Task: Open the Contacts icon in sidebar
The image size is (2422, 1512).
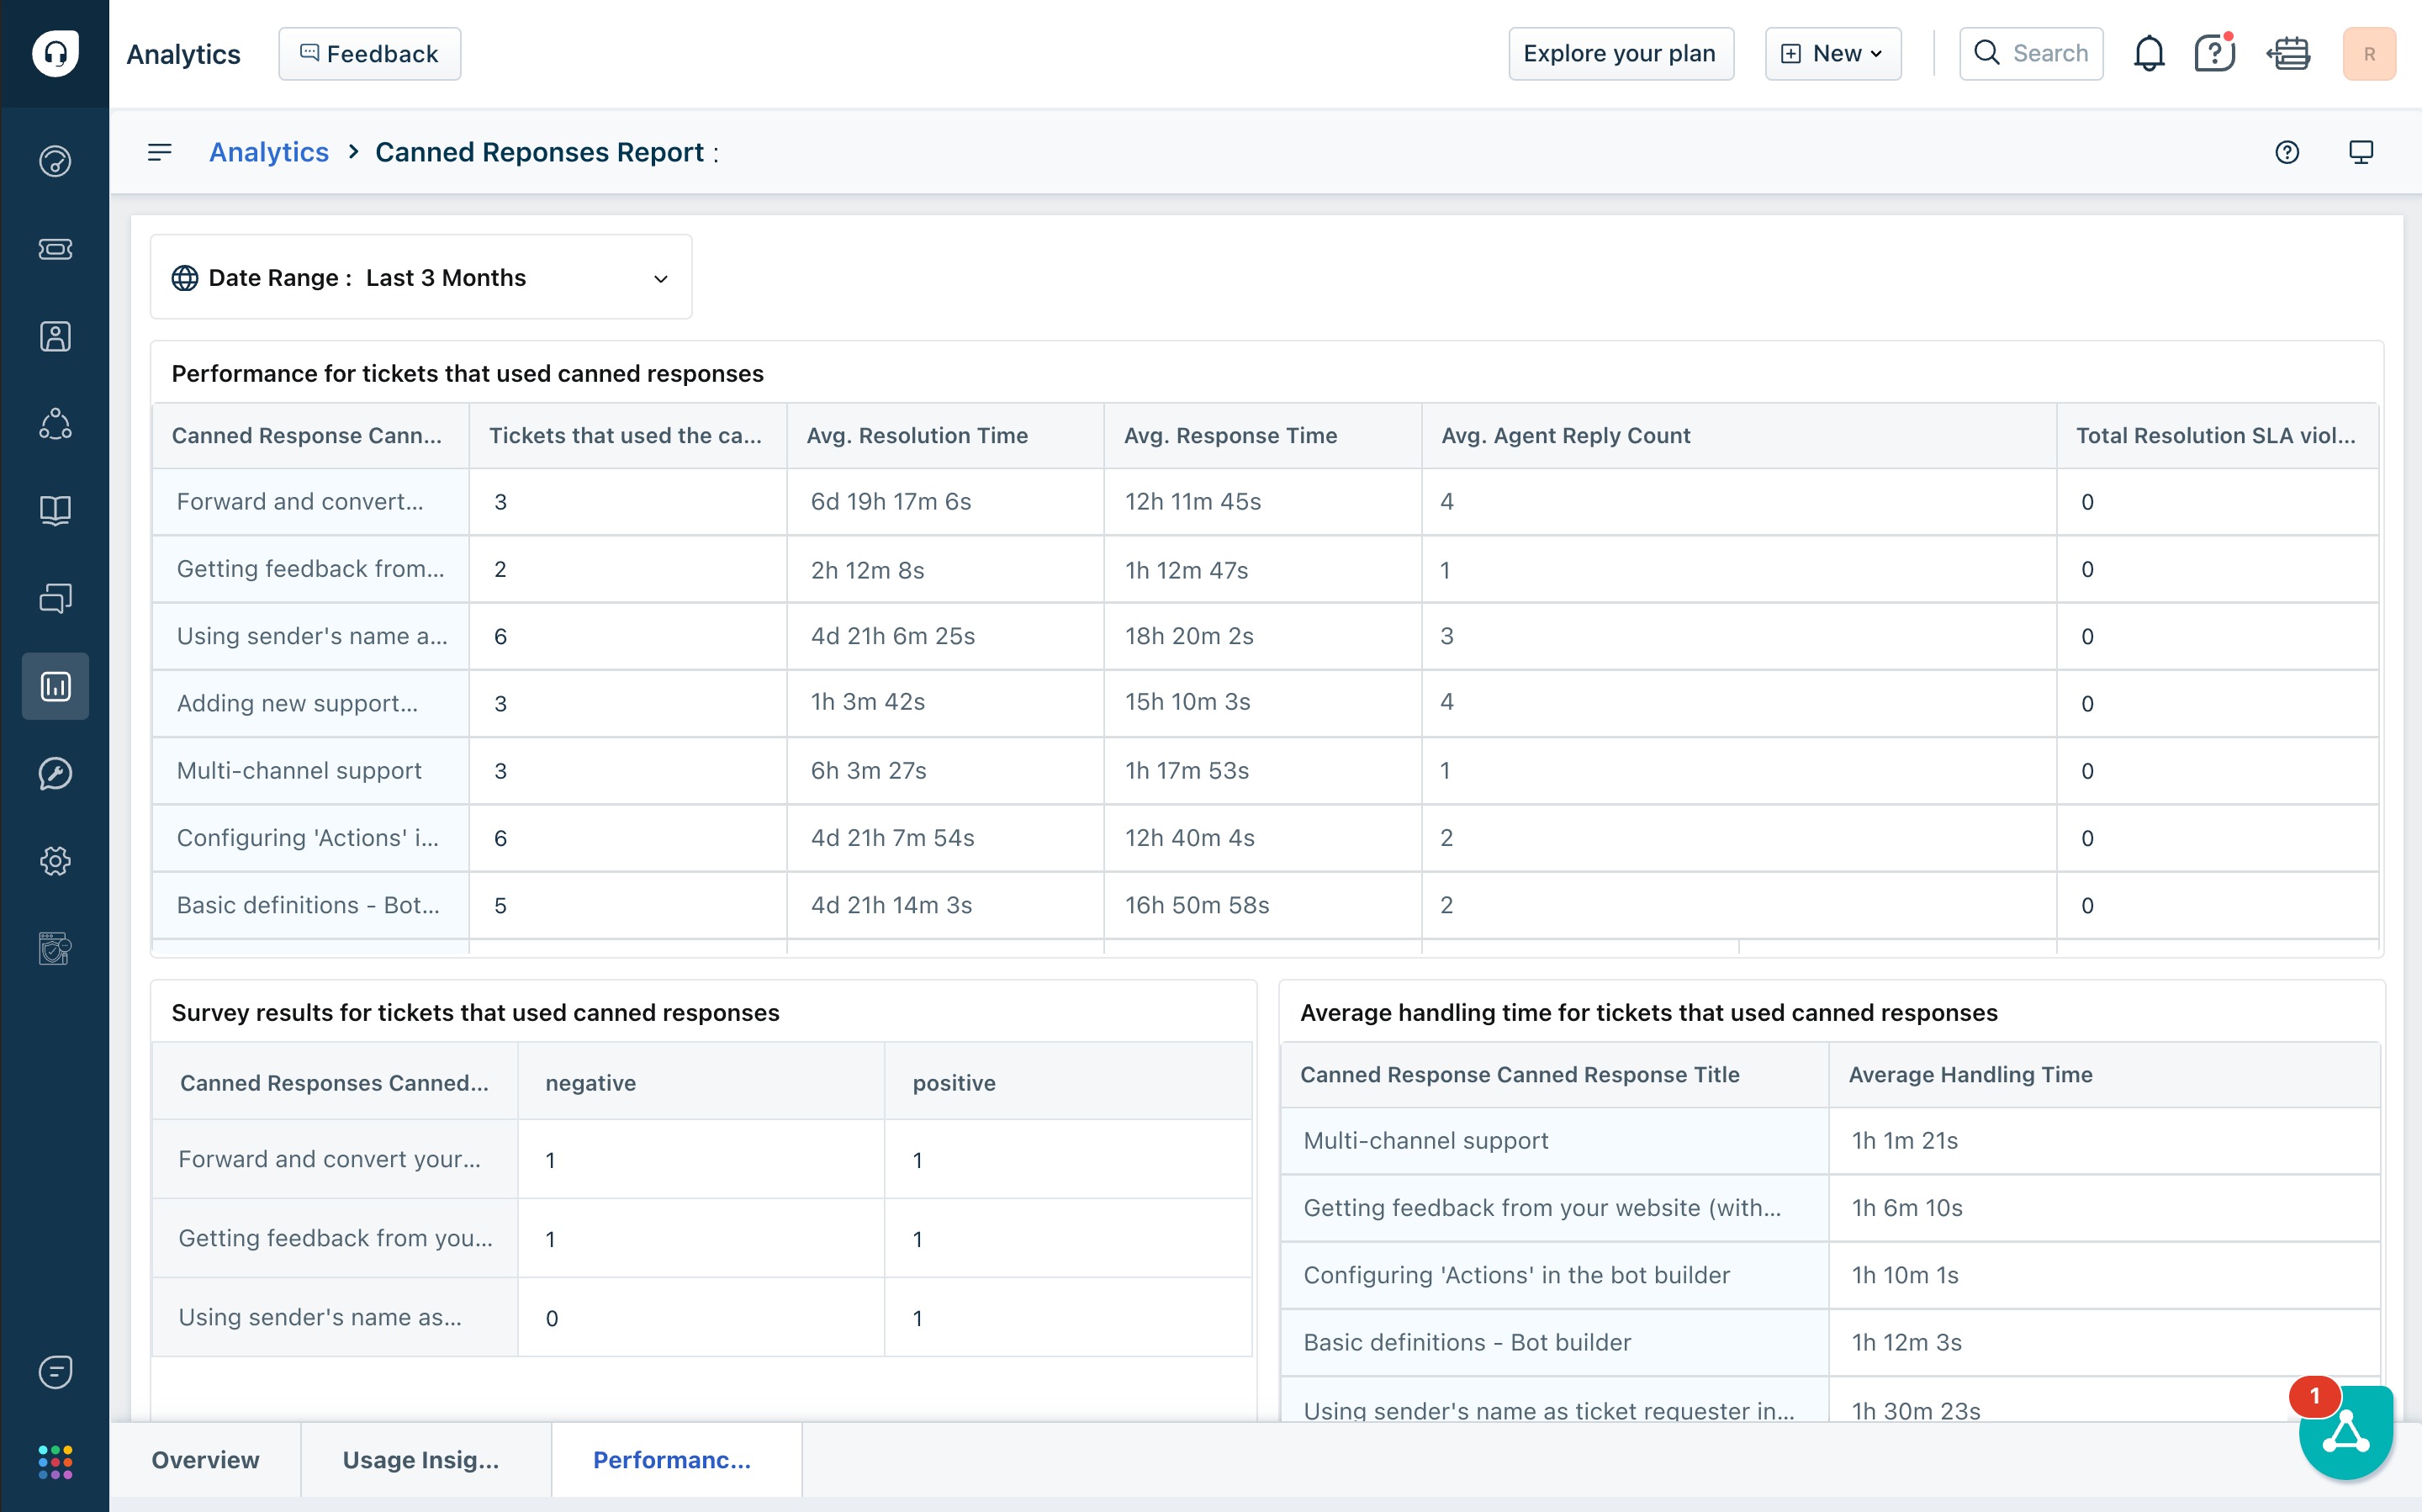Action: [55, 336]
